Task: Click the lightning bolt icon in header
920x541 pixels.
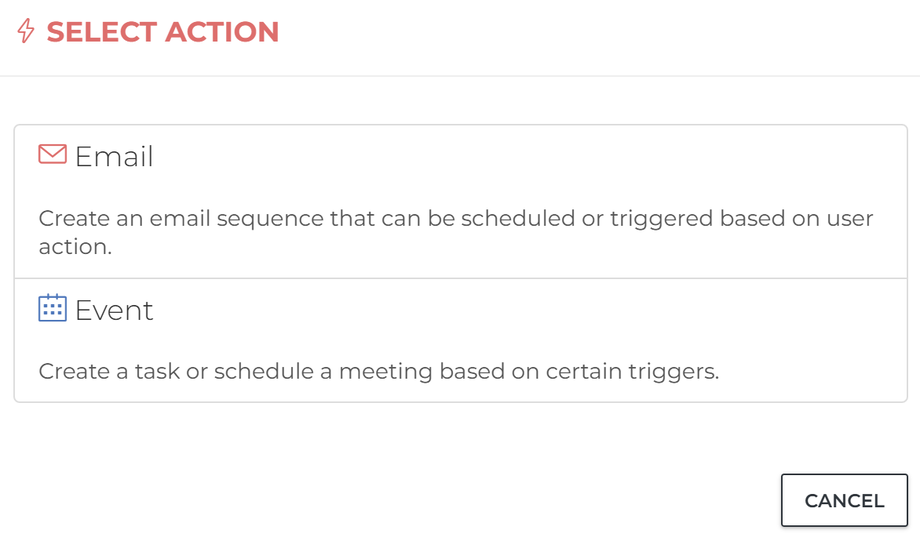Action: [x=26, y=32]
